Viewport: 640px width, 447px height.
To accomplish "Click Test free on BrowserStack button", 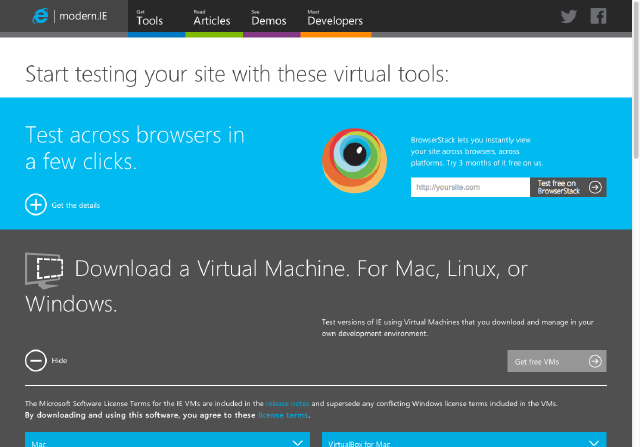I will click(x=568, y=187).
